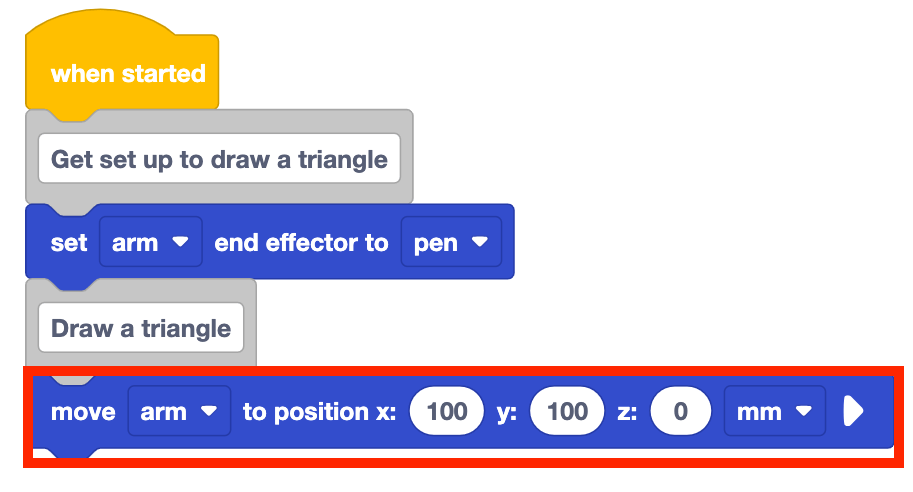Screen dimensions: 913x492
Task: Click the y position value field
Action: (567, 412)
